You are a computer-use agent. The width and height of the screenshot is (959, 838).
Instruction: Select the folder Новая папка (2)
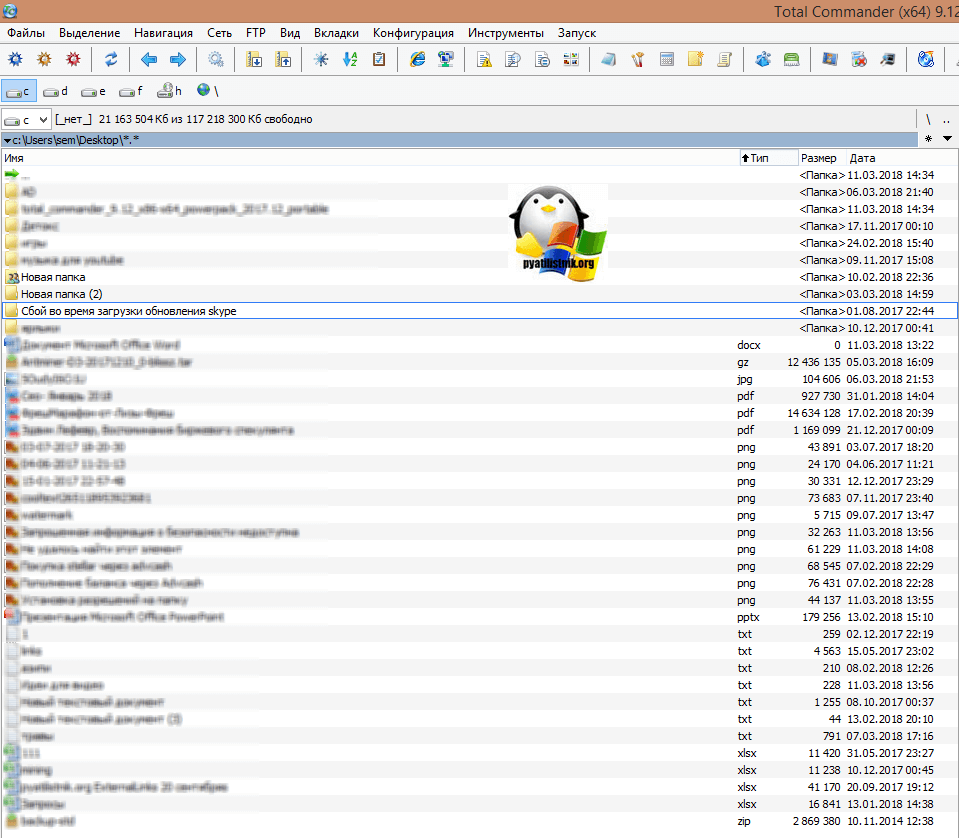tap(60, 294)
